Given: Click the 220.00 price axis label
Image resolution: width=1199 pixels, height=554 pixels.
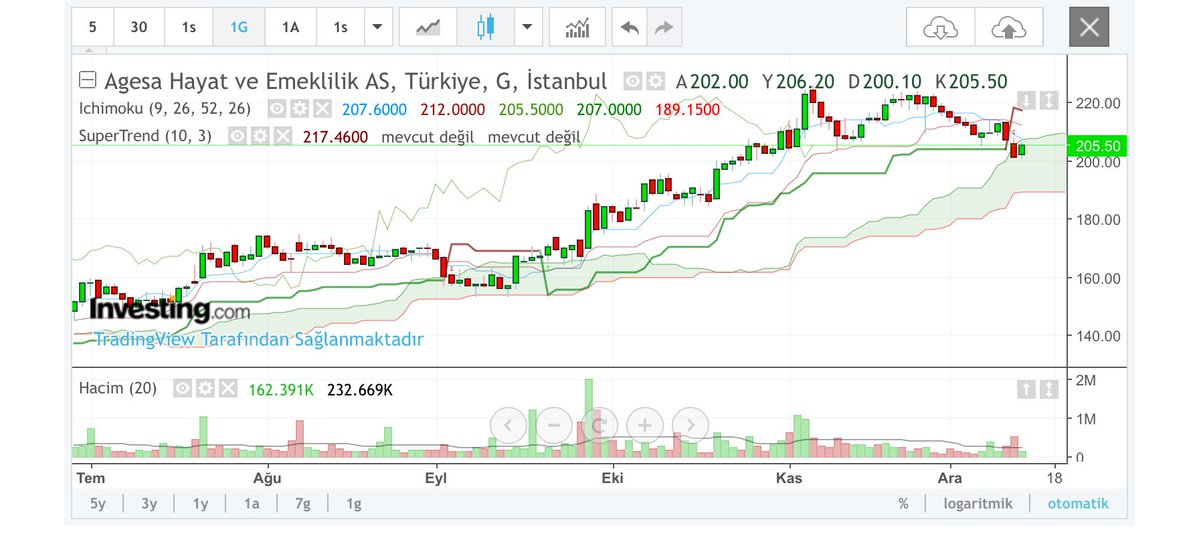Looking at the screenshot, I should click(1100, 103).
